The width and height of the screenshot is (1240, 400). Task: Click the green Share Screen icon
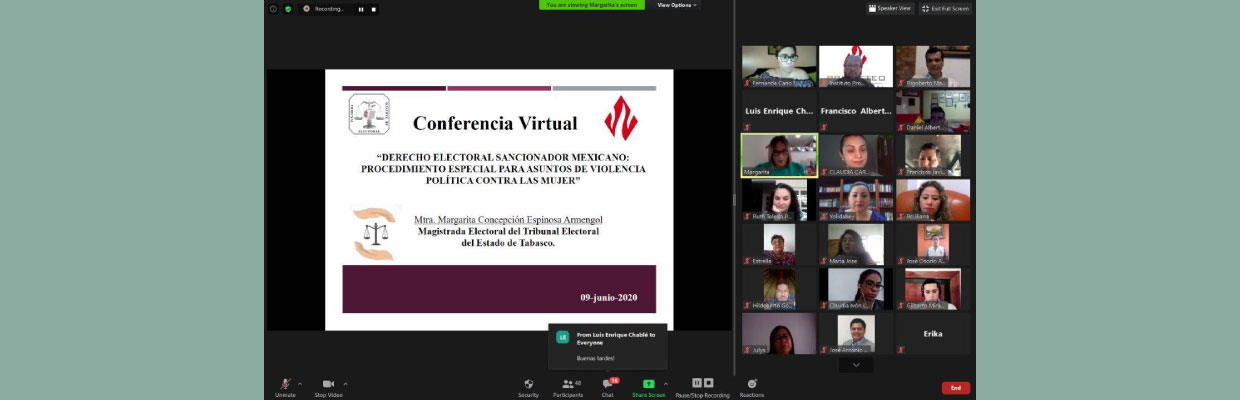pos(648,384)
